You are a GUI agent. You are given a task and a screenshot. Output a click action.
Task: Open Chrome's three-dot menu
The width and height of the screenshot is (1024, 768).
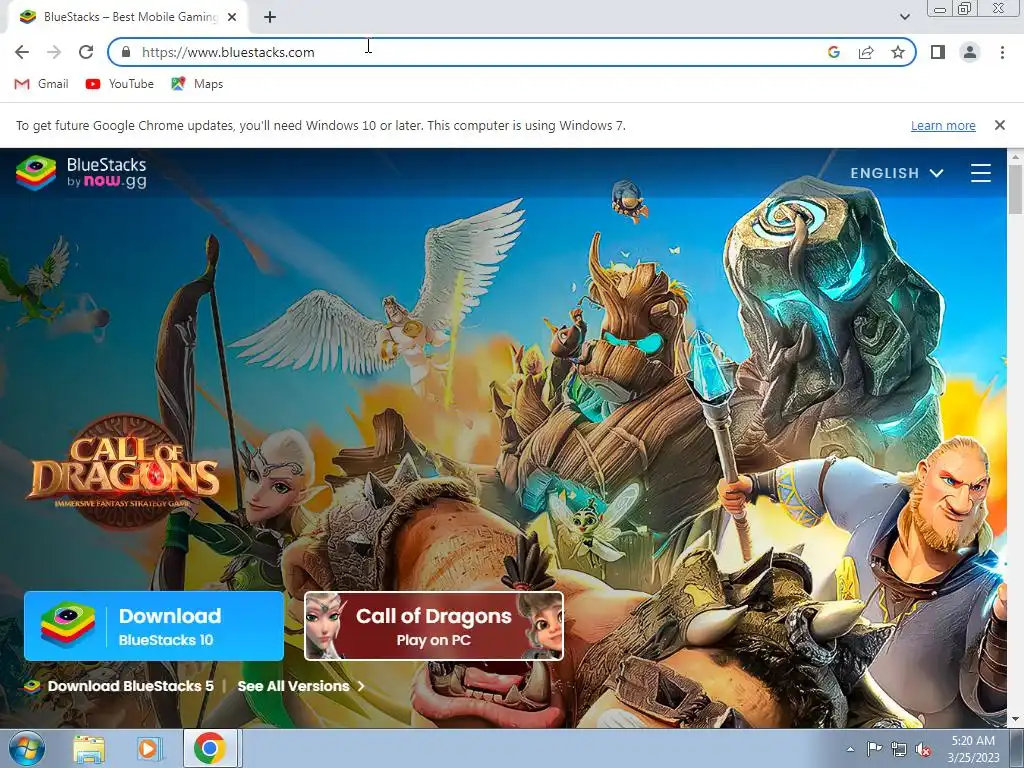[1002, 52]
